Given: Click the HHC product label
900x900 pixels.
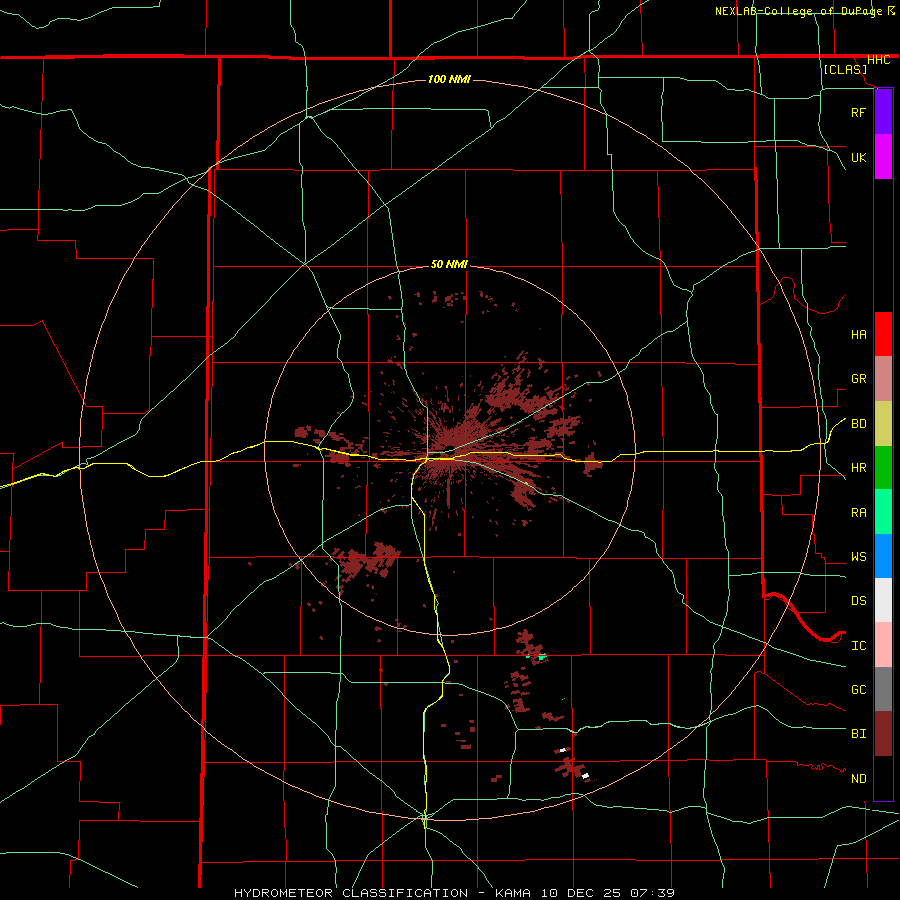Looking at the screenshot, I should (x=878, y=60).
